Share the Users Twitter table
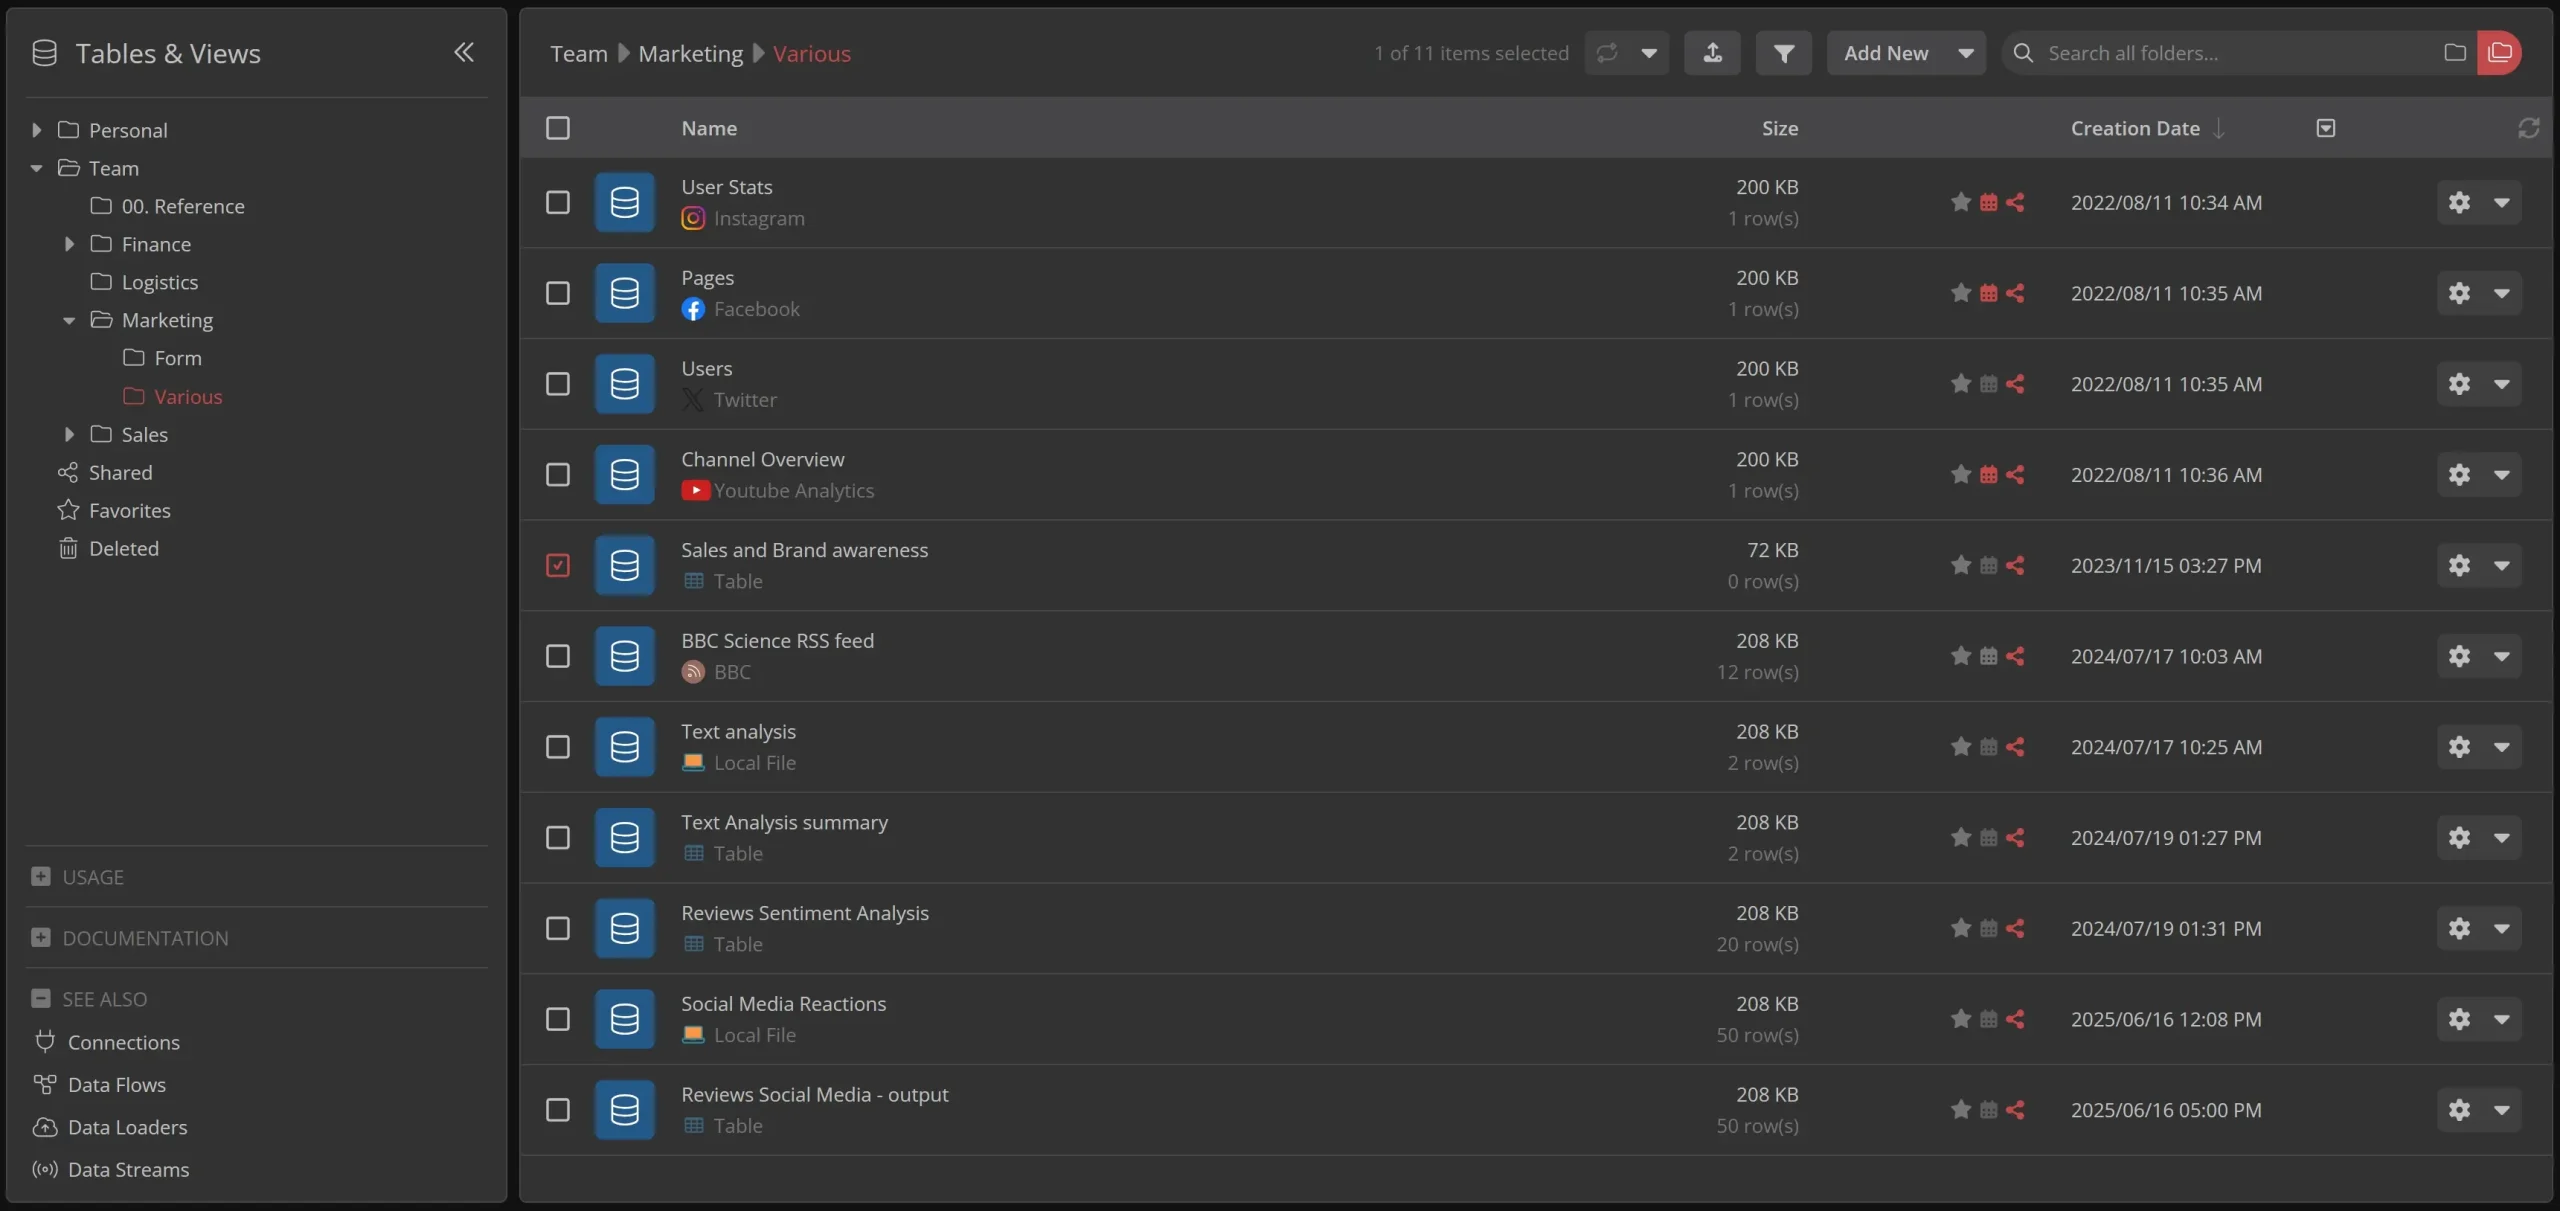 click(2017, 384)
